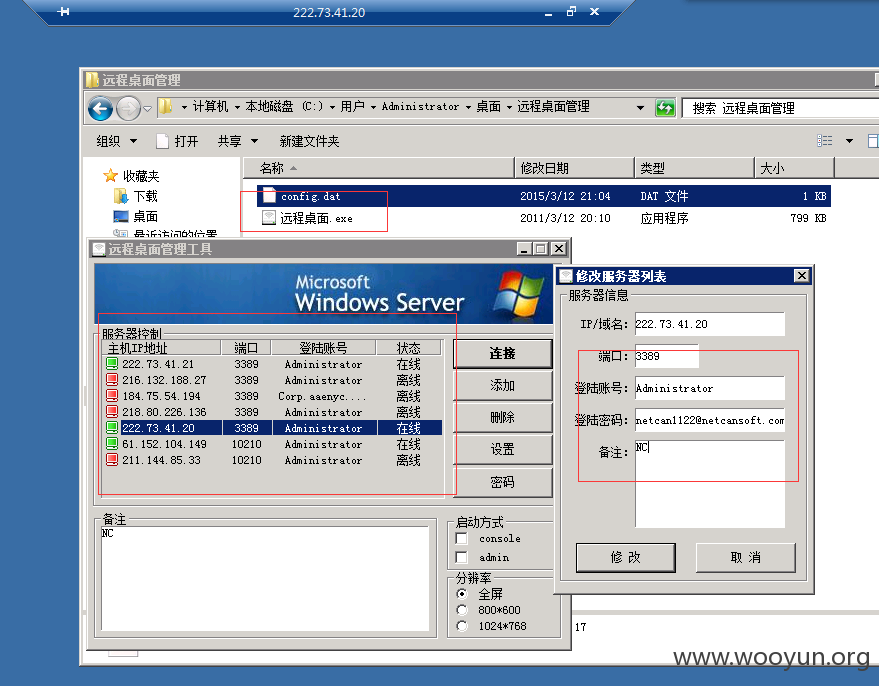Click 新建文件夹 in the Explorer toolbar
Viewport: 879px width, 686px height.
(x=309, y=141)
